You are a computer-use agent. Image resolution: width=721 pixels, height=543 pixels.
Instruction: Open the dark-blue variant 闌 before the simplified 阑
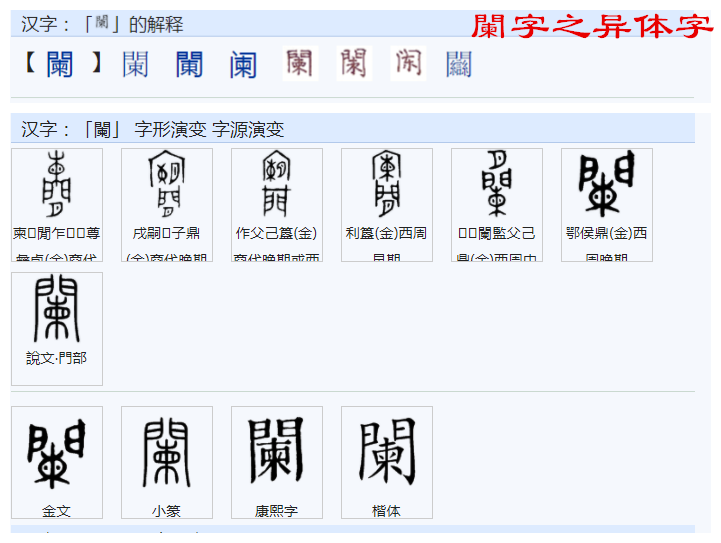pos(189,64)
